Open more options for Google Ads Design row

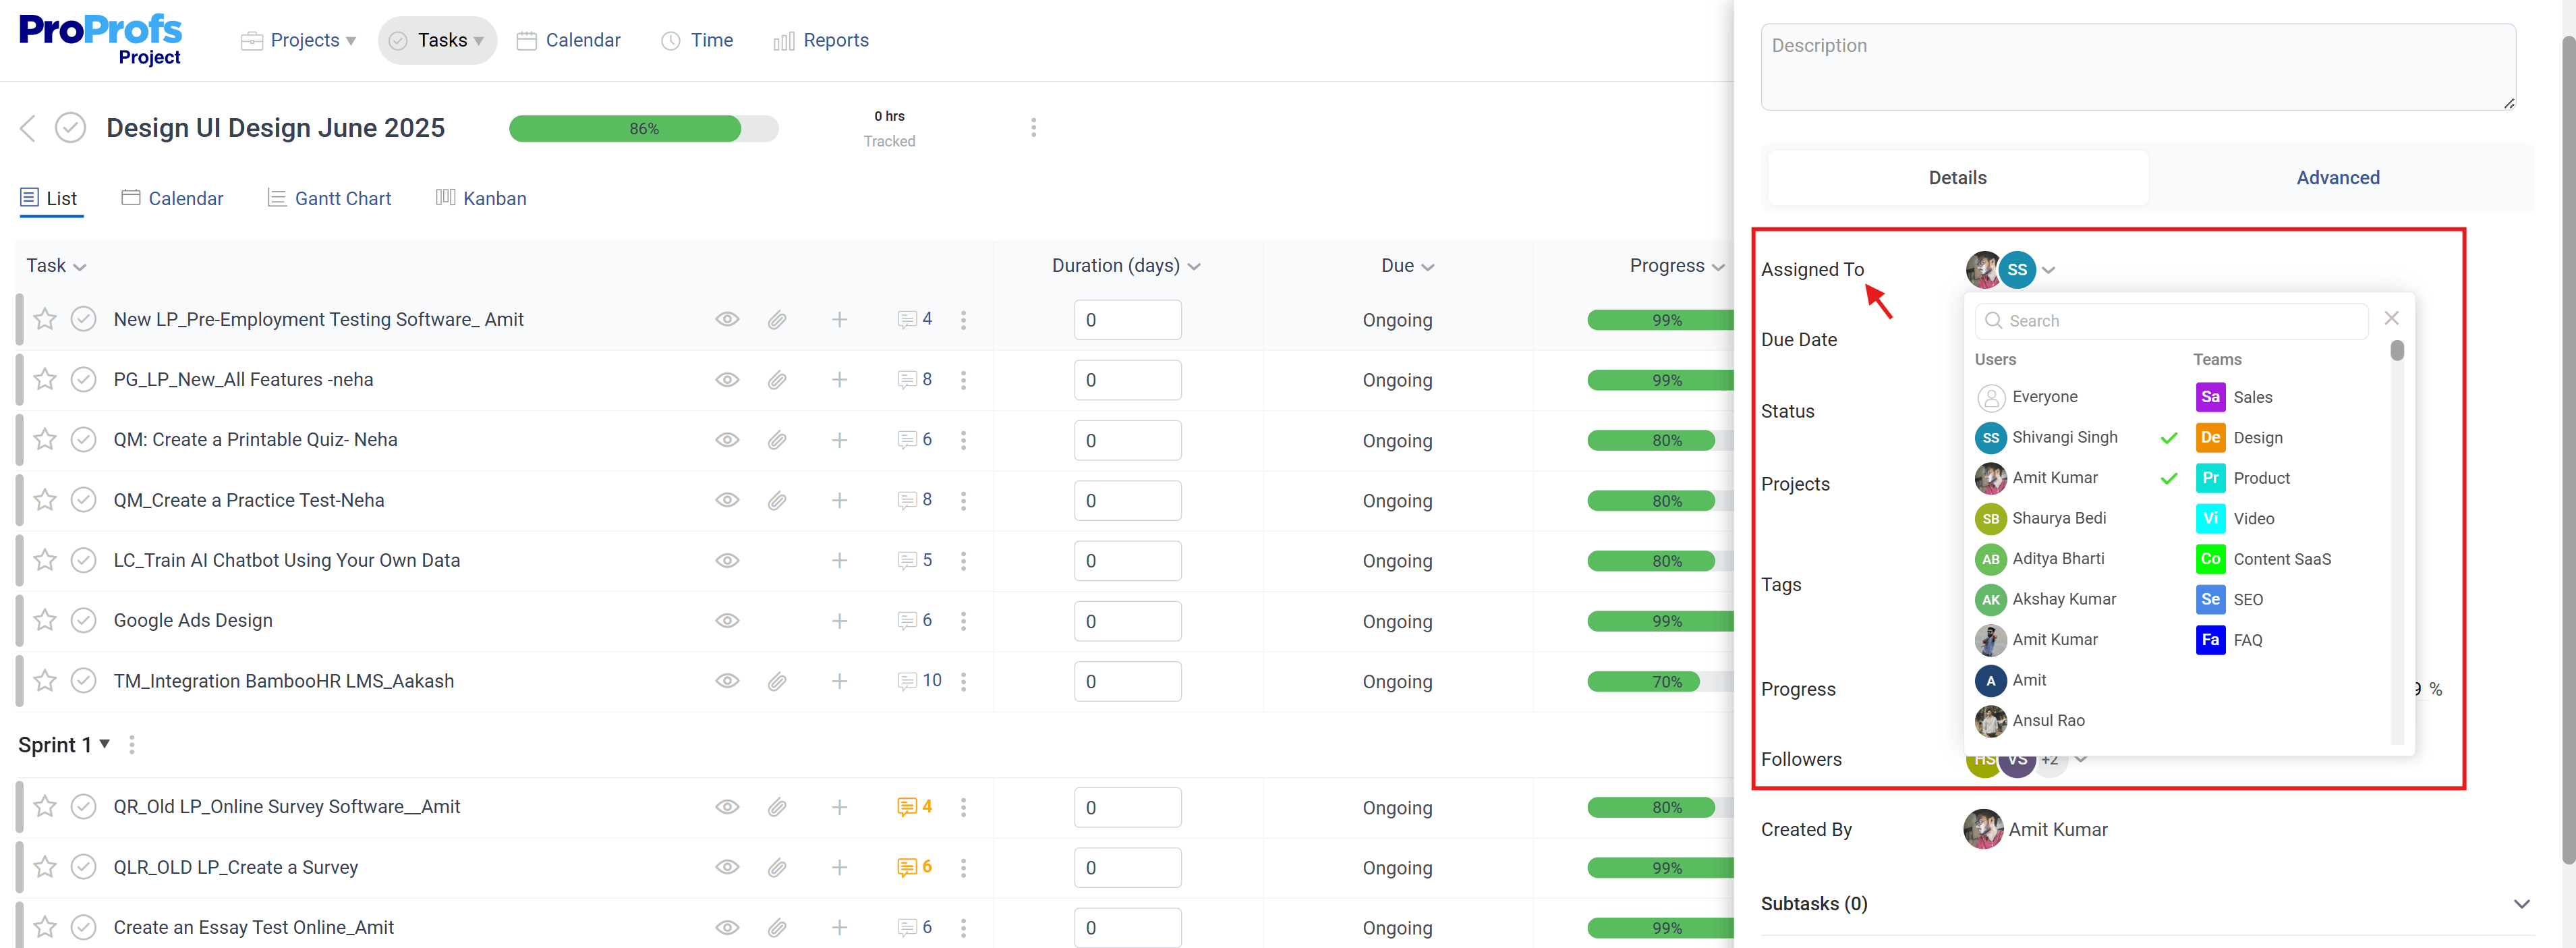(x=963, y=621)
